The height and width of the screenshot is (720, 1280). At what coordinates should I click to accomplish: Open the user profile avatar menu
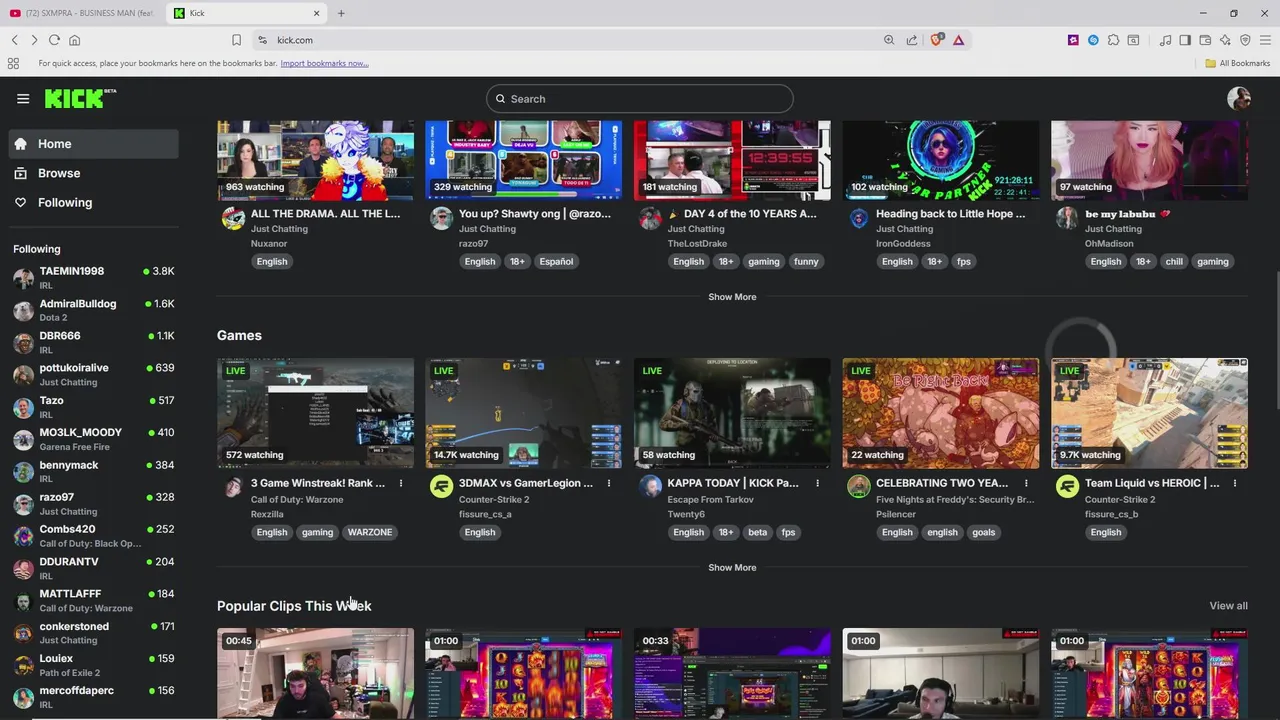coord(1239,98)
